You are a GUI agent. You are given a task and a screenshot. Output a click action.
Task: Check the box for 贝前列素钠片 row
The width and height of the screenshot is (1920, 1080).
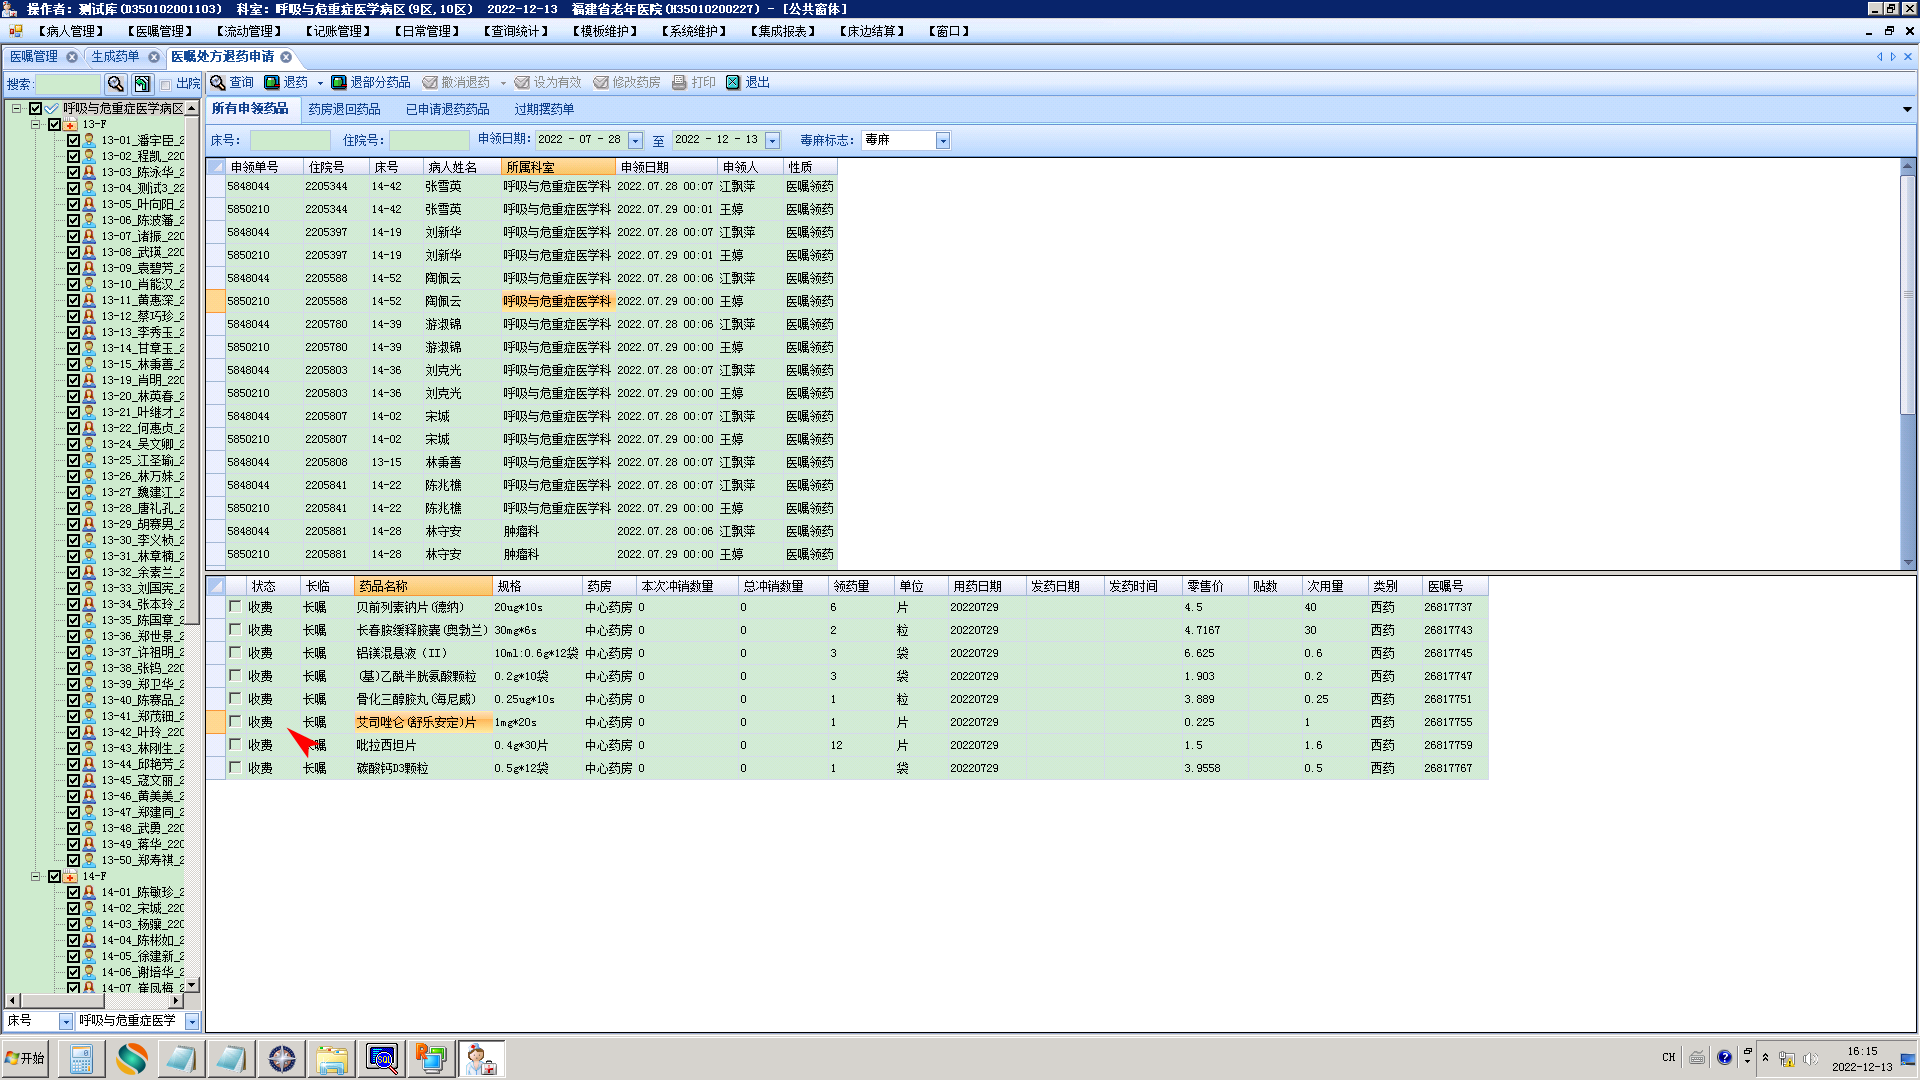click(235, 606)
